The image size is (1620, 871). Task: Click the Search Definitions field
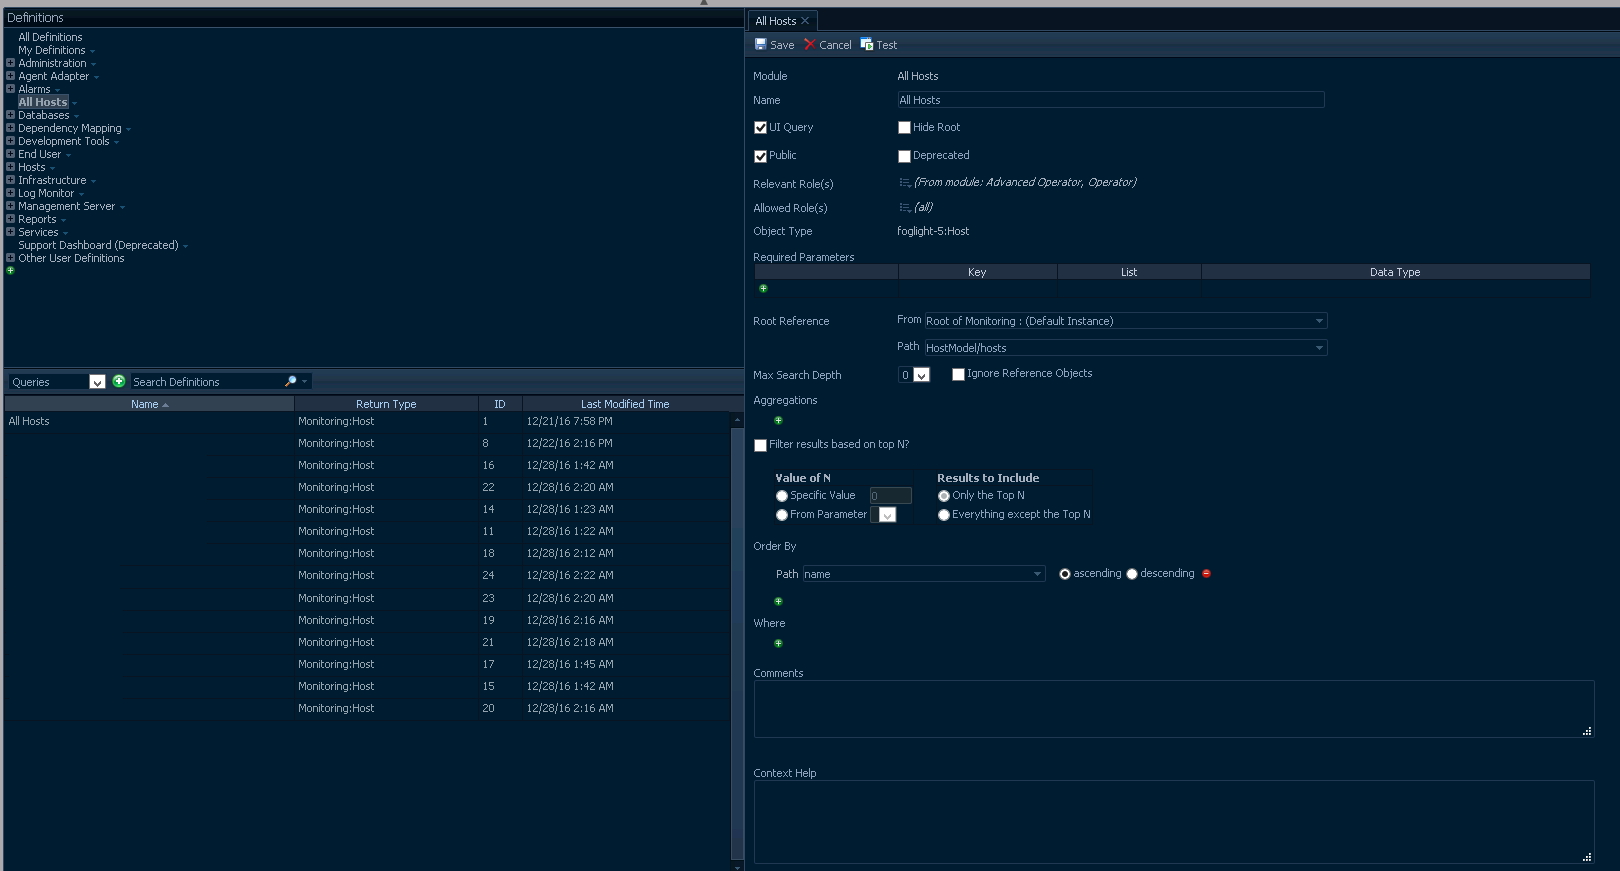(x=207, y=382)
